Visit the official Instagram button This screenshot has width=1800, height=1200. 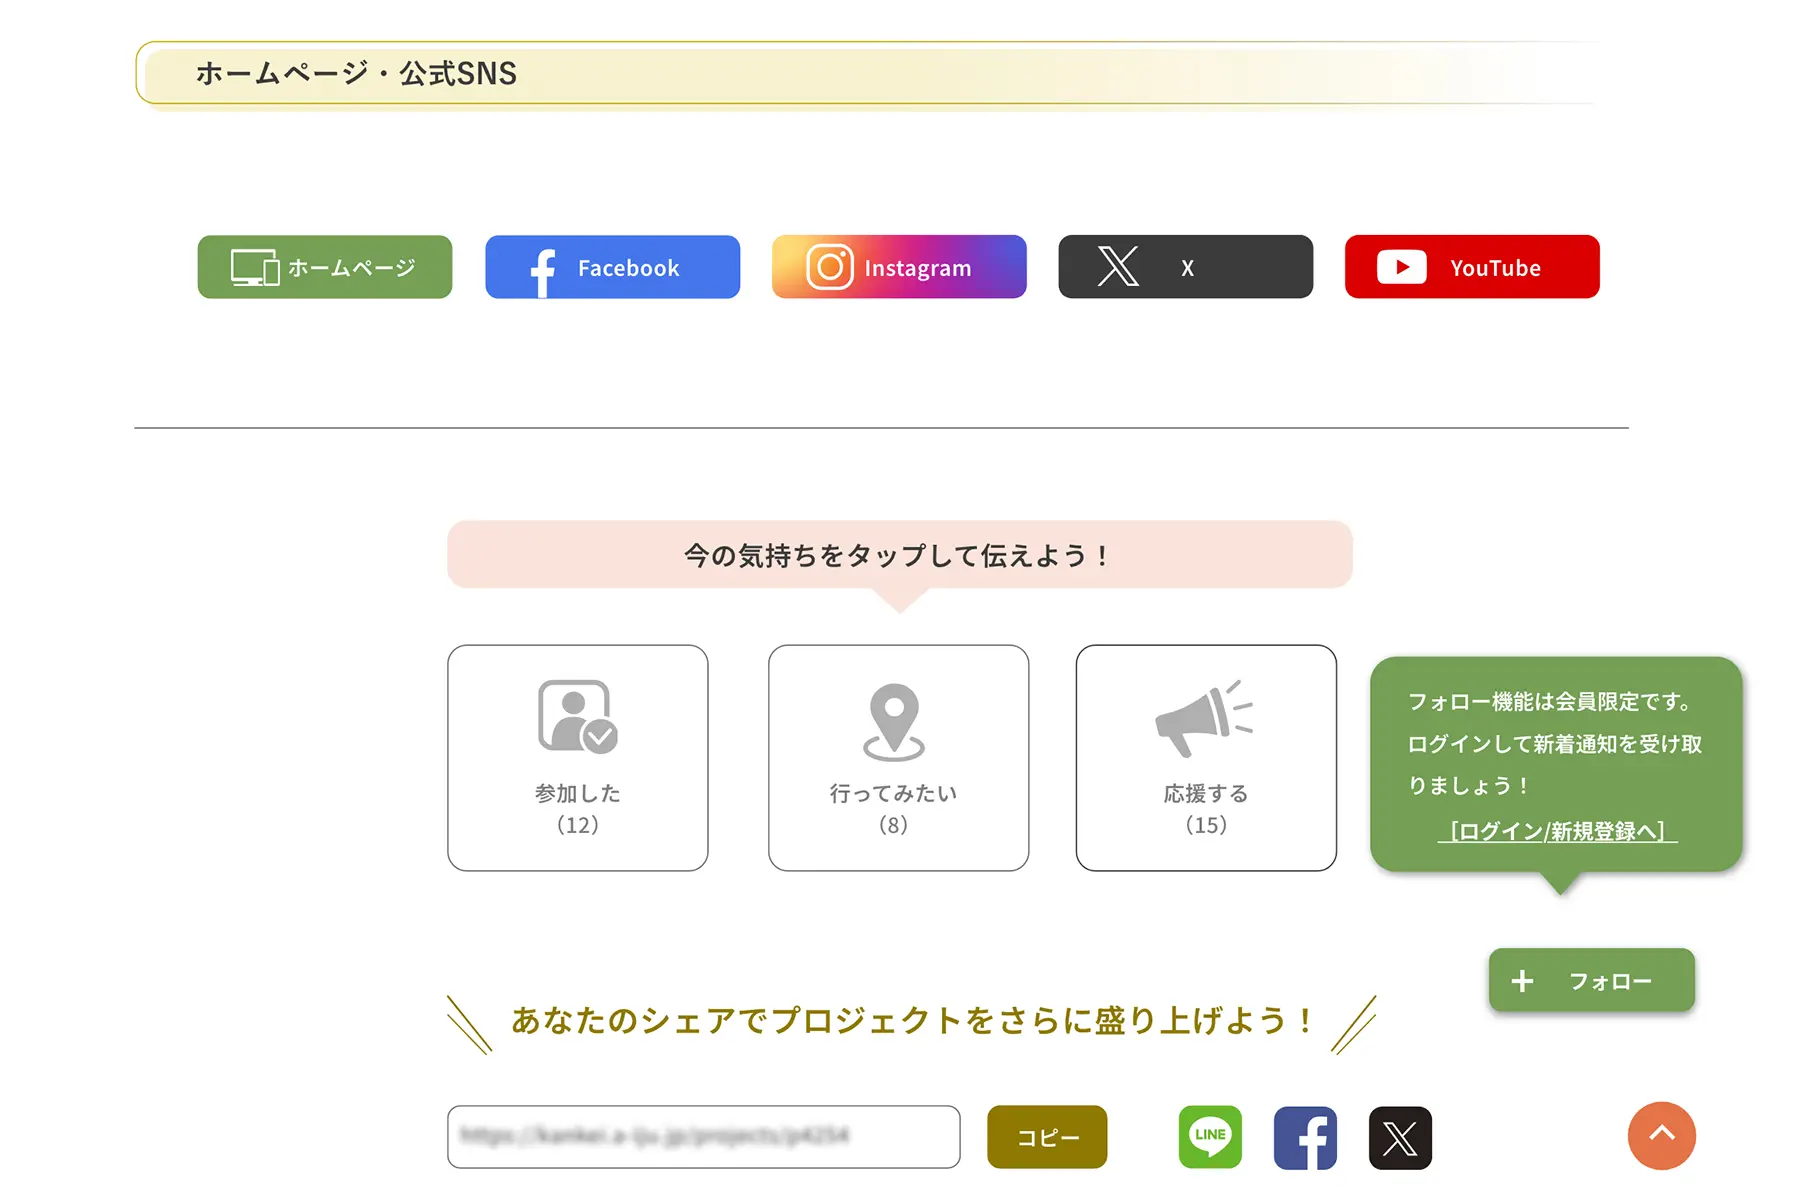point(899,267)
